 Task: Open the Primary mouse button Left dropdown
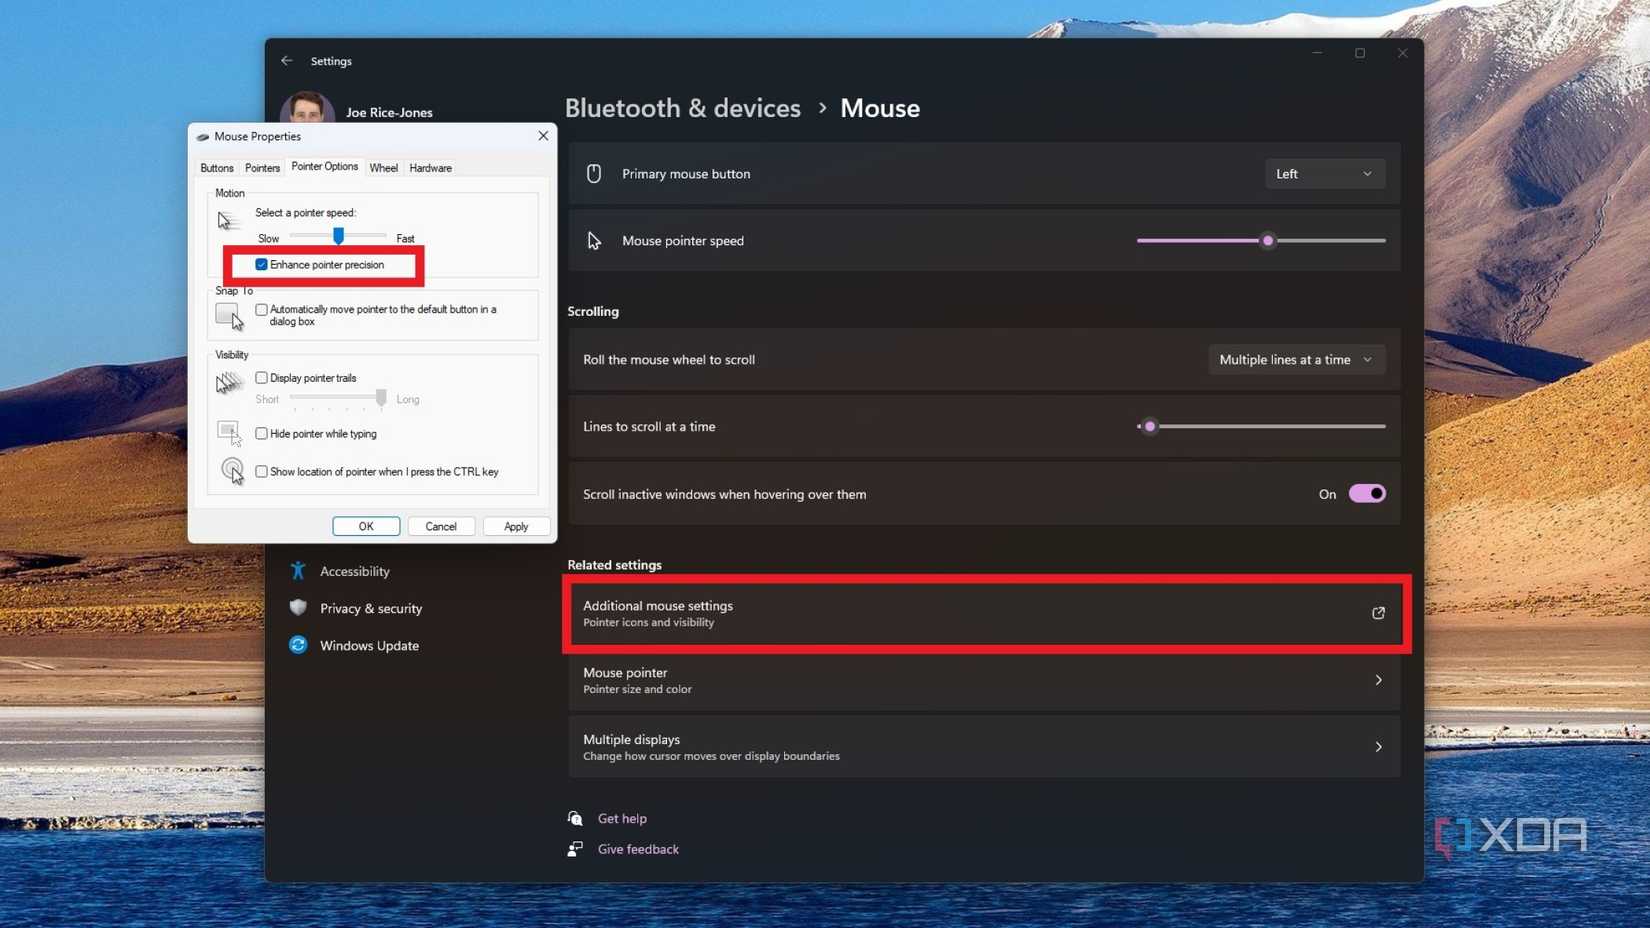[x=1325, y=174]
